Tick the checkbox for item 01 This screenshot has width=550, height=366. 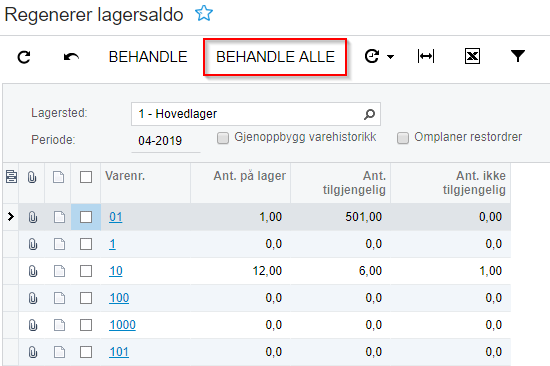coord(86,217)
